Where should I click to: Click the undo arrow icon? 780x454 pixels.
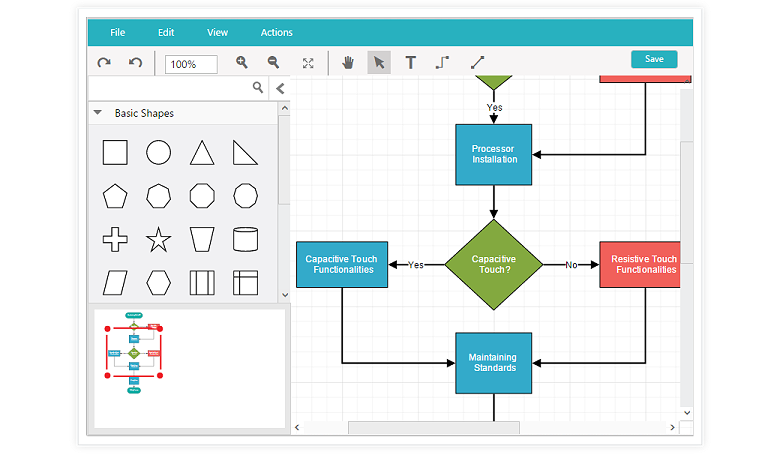(x=135, y=63)
